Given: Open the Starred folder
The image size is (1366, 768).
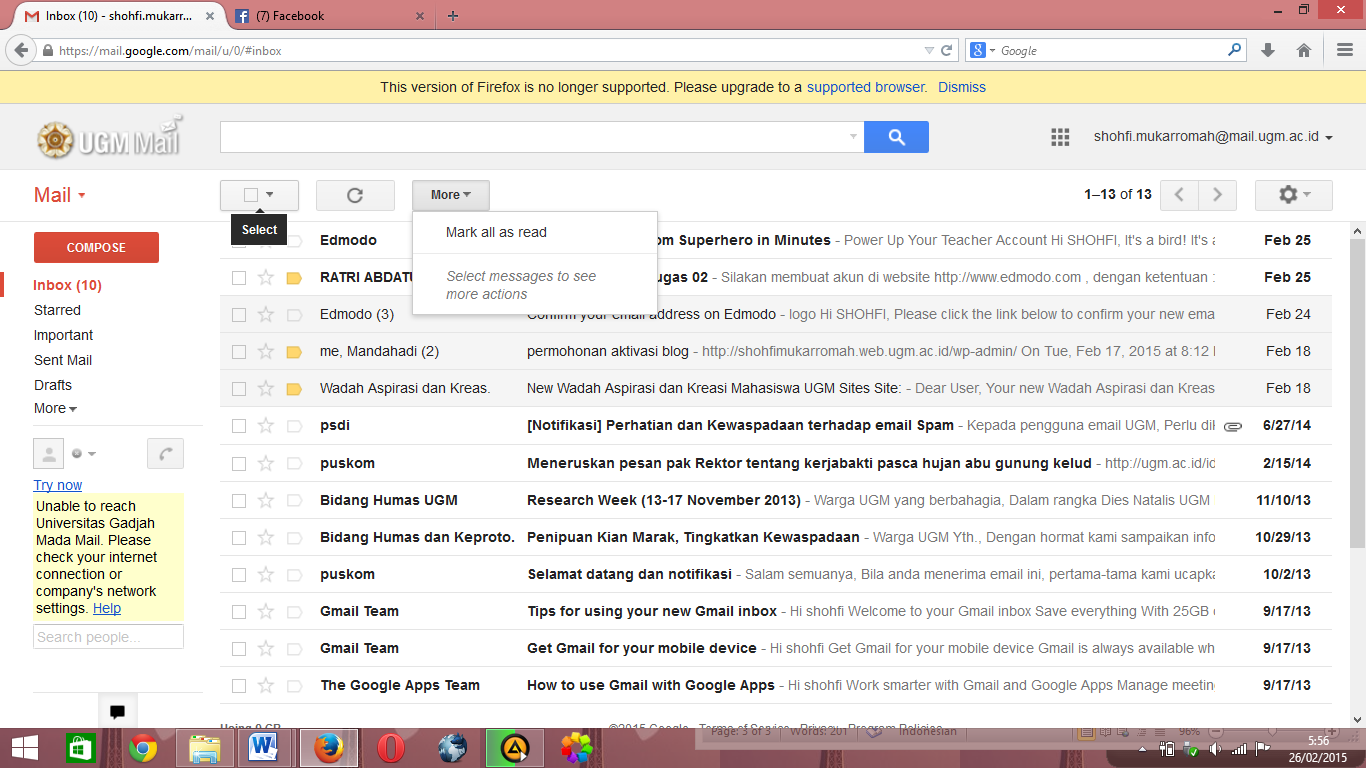Looking at the screenshot, I should 57,310.
